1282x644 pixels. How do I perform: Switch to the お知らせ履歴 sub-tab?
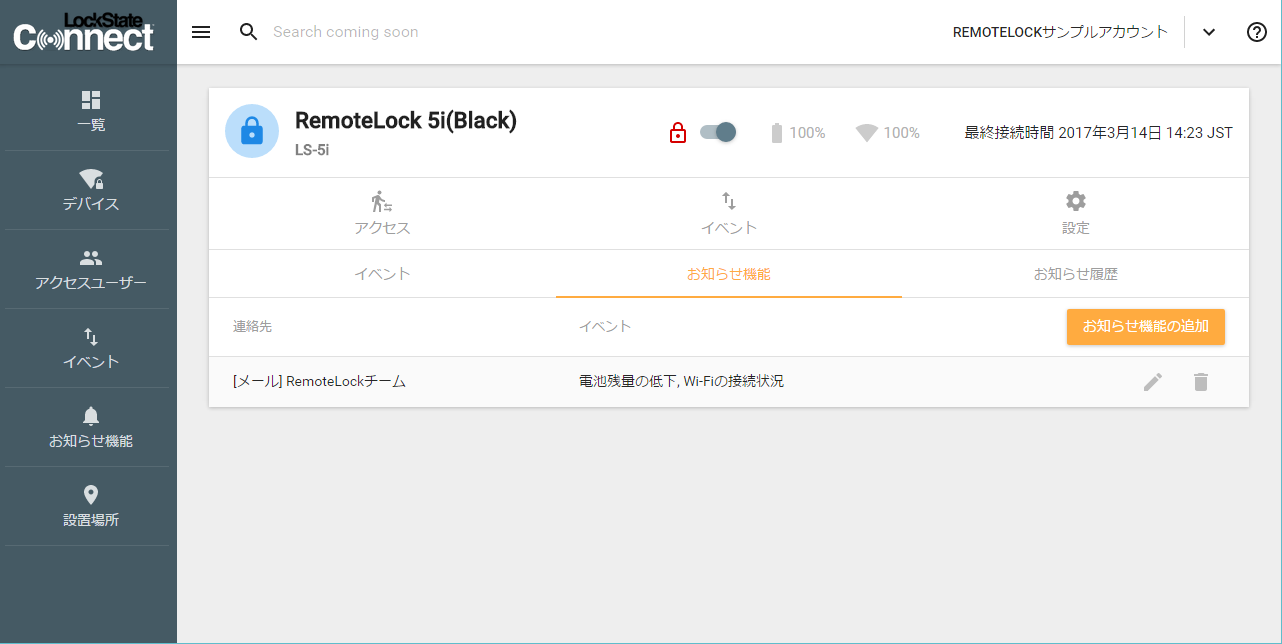1076,274
